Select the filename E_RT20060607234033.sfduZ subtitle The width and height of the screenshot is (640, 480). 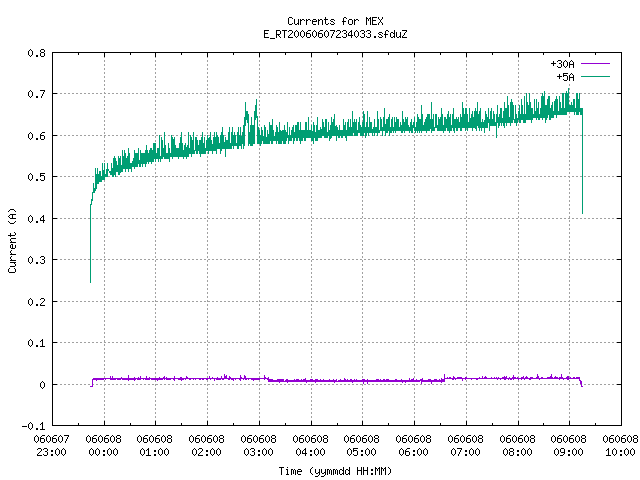tap(335, 34)
